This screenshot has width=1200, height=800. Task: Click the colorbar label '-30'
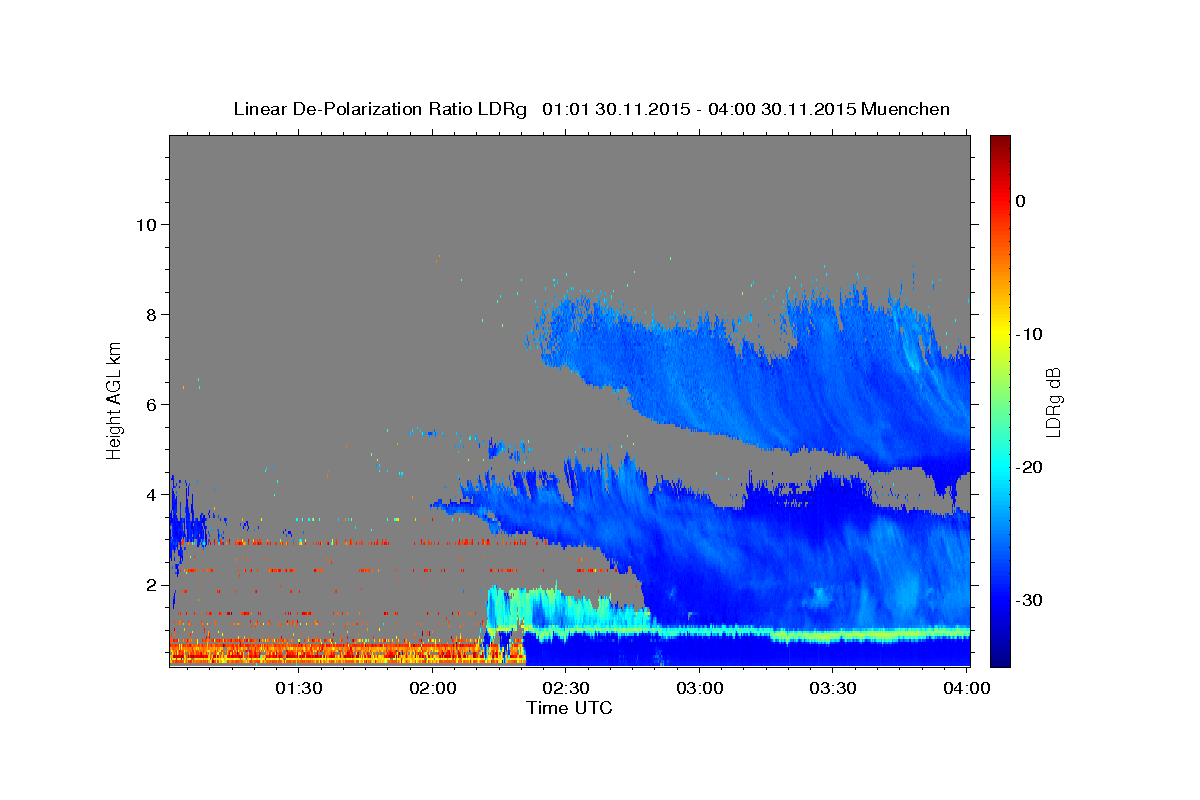1030,600
